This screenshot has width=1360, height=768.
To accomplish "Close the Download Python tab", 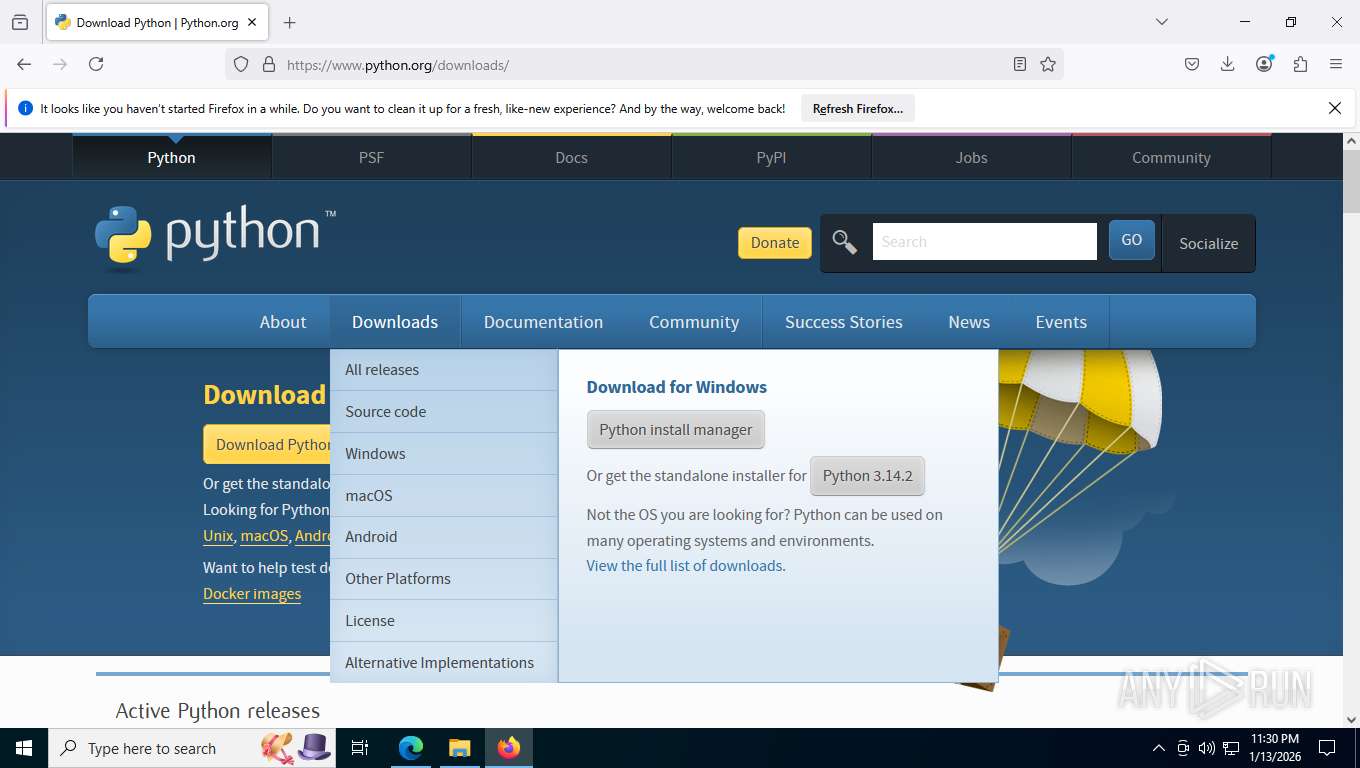I will pos(252,22).
